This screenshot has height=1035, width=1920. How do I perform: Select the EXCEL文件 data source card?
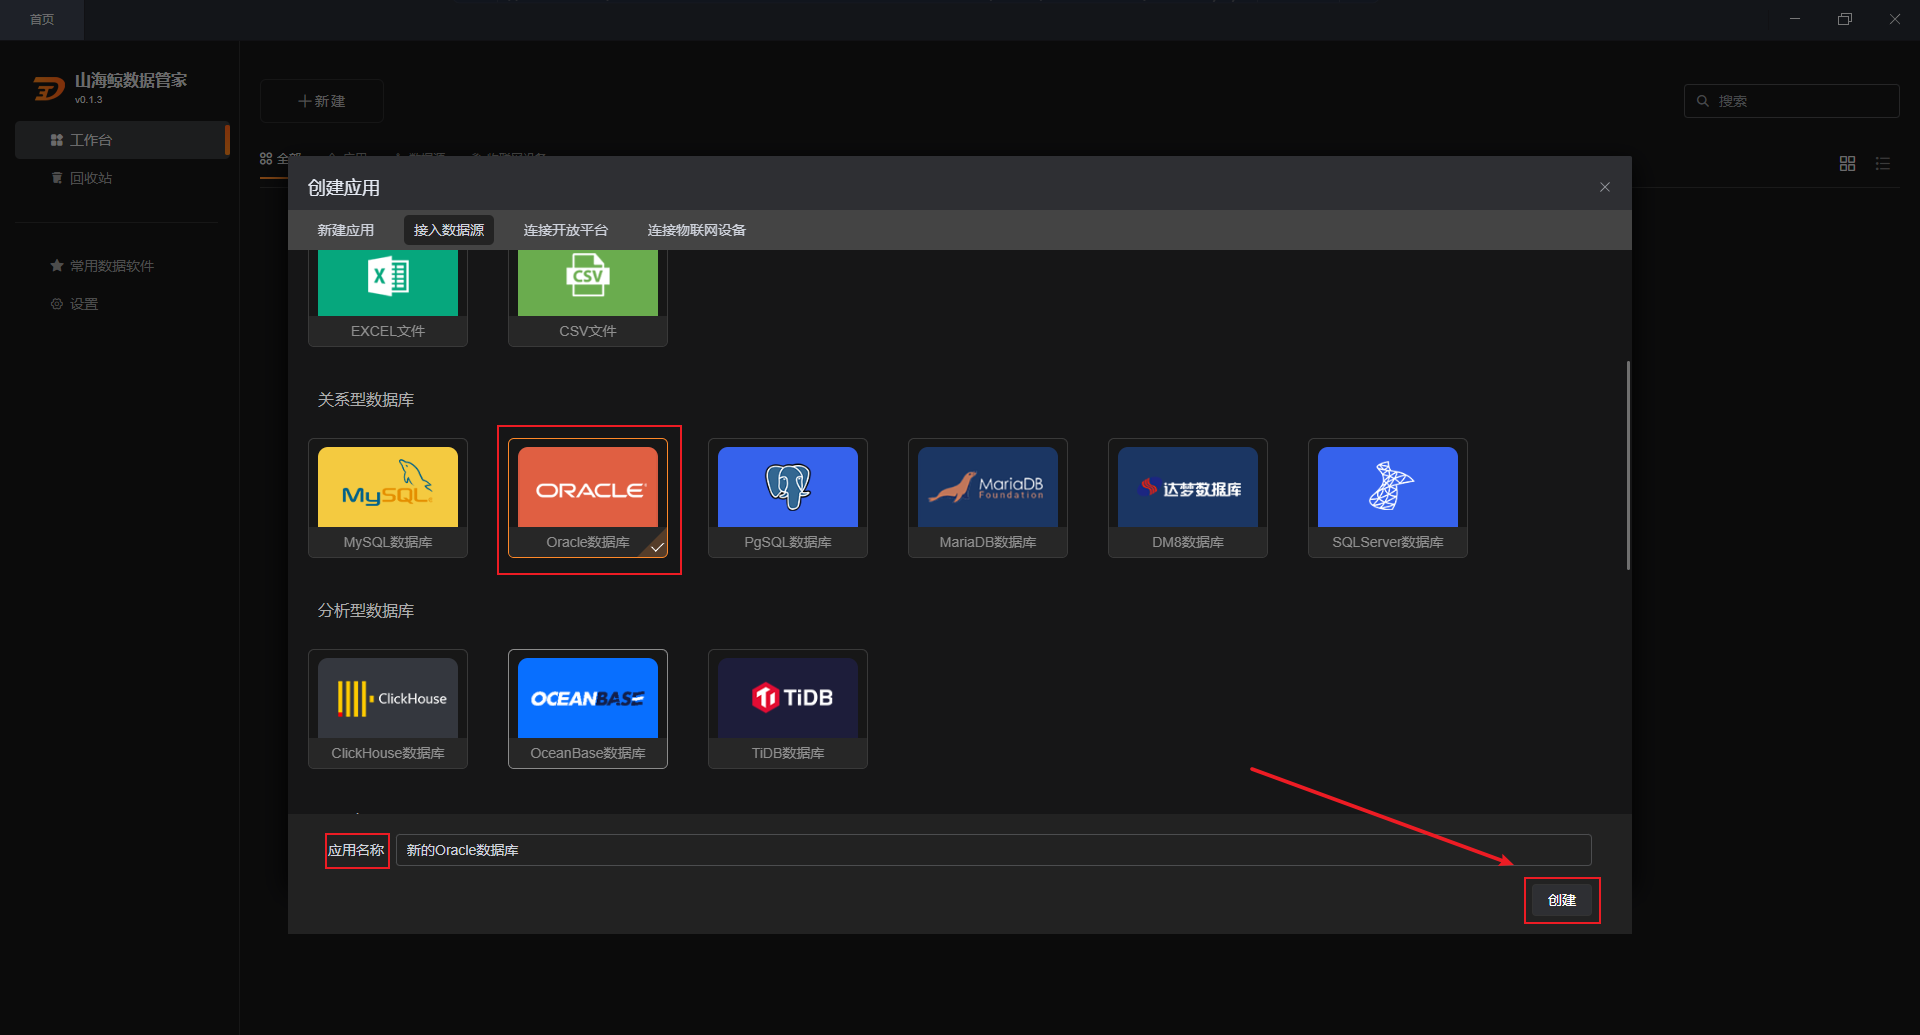tap(388, 298)
